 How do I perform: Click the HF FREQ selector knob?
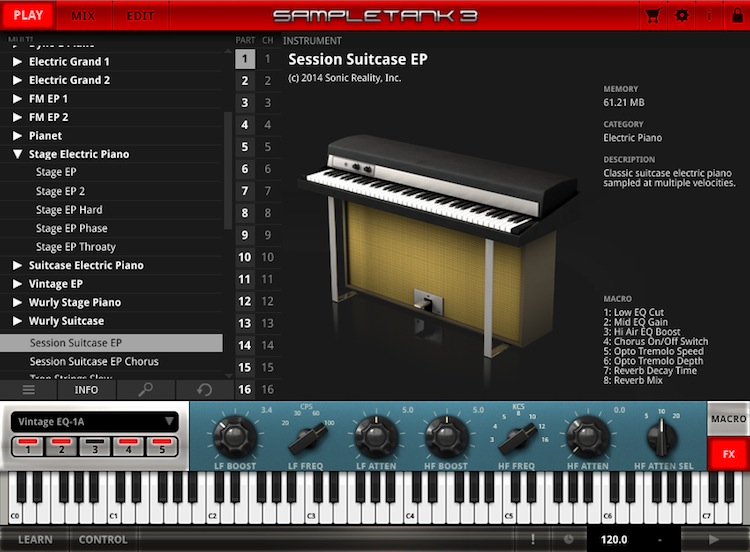(517, 438)
